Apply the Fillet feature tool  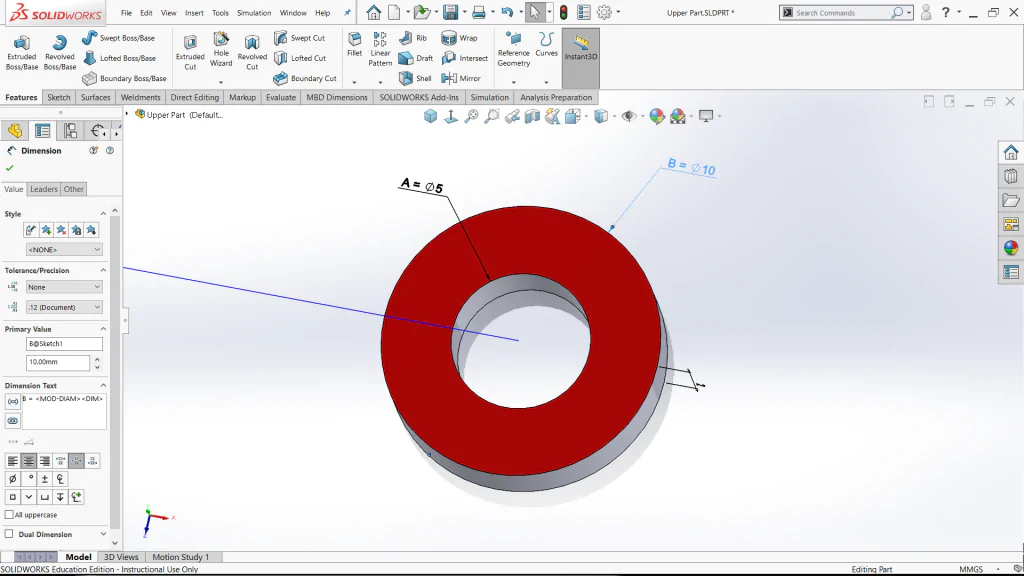(x=355, y=44)
